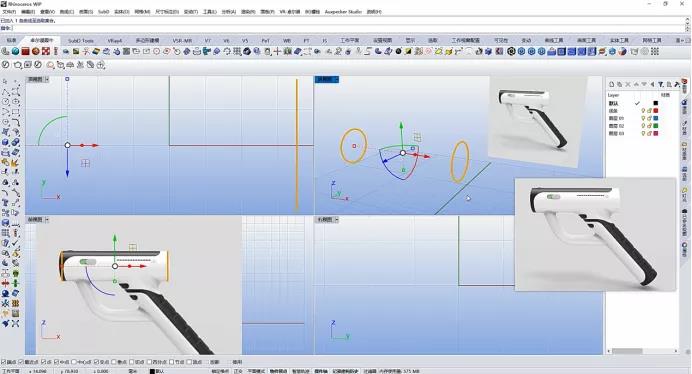
Task: Open the bottom-right viewport title dropdown
Action: [336, 219]
